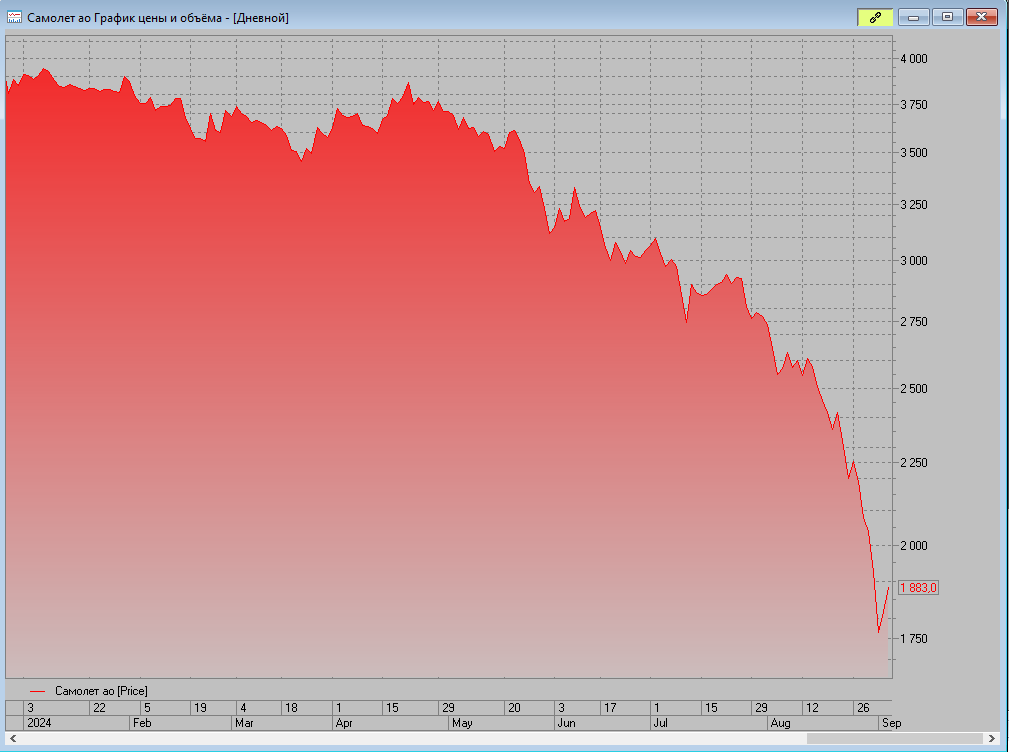This screenshot has height=752, width=1009.
Task: Click the 3 750 price axis label
Action: pyautogui.click(x=914, y=105)
